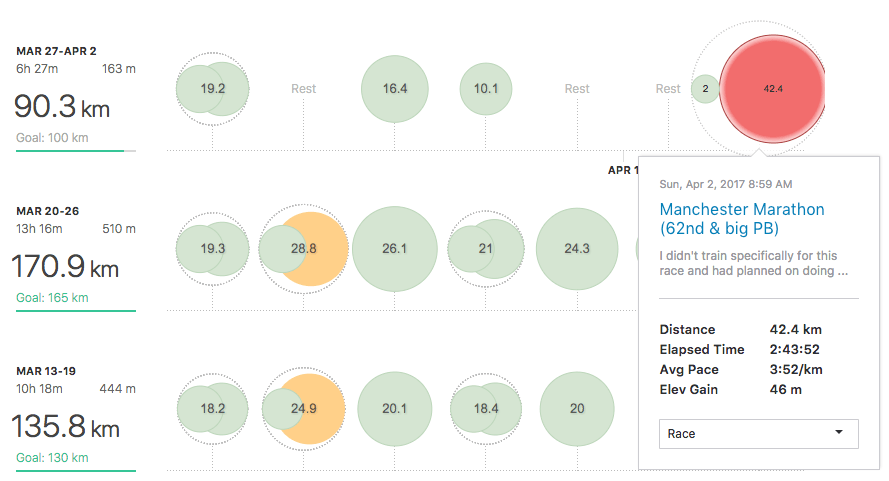Select the small 2 km activity bubble
889x481 pixels.
705,89
